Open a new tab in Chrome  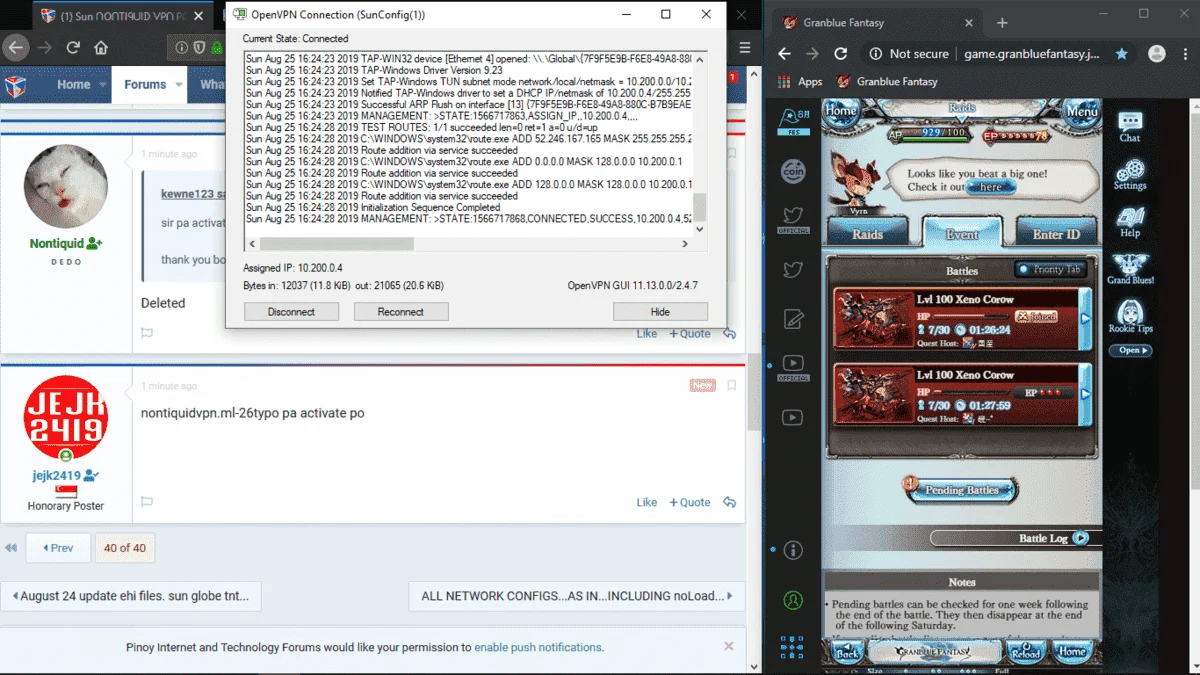click(1002, 22)
